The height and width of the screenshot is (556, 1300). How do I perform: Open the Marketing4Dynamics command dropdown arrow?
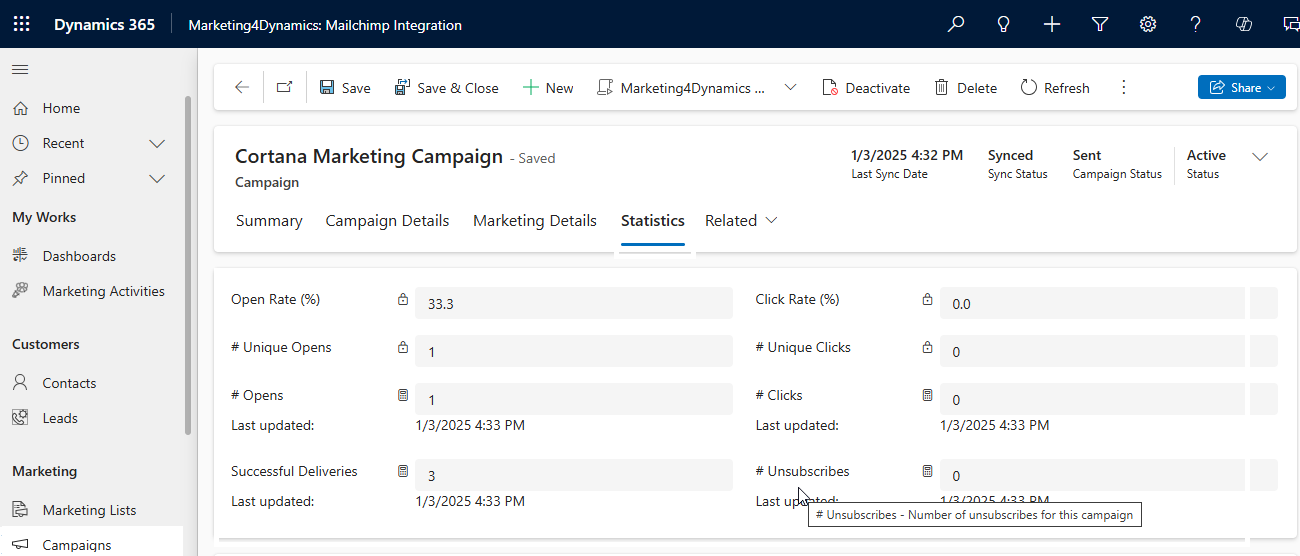[x=790, y=88]
